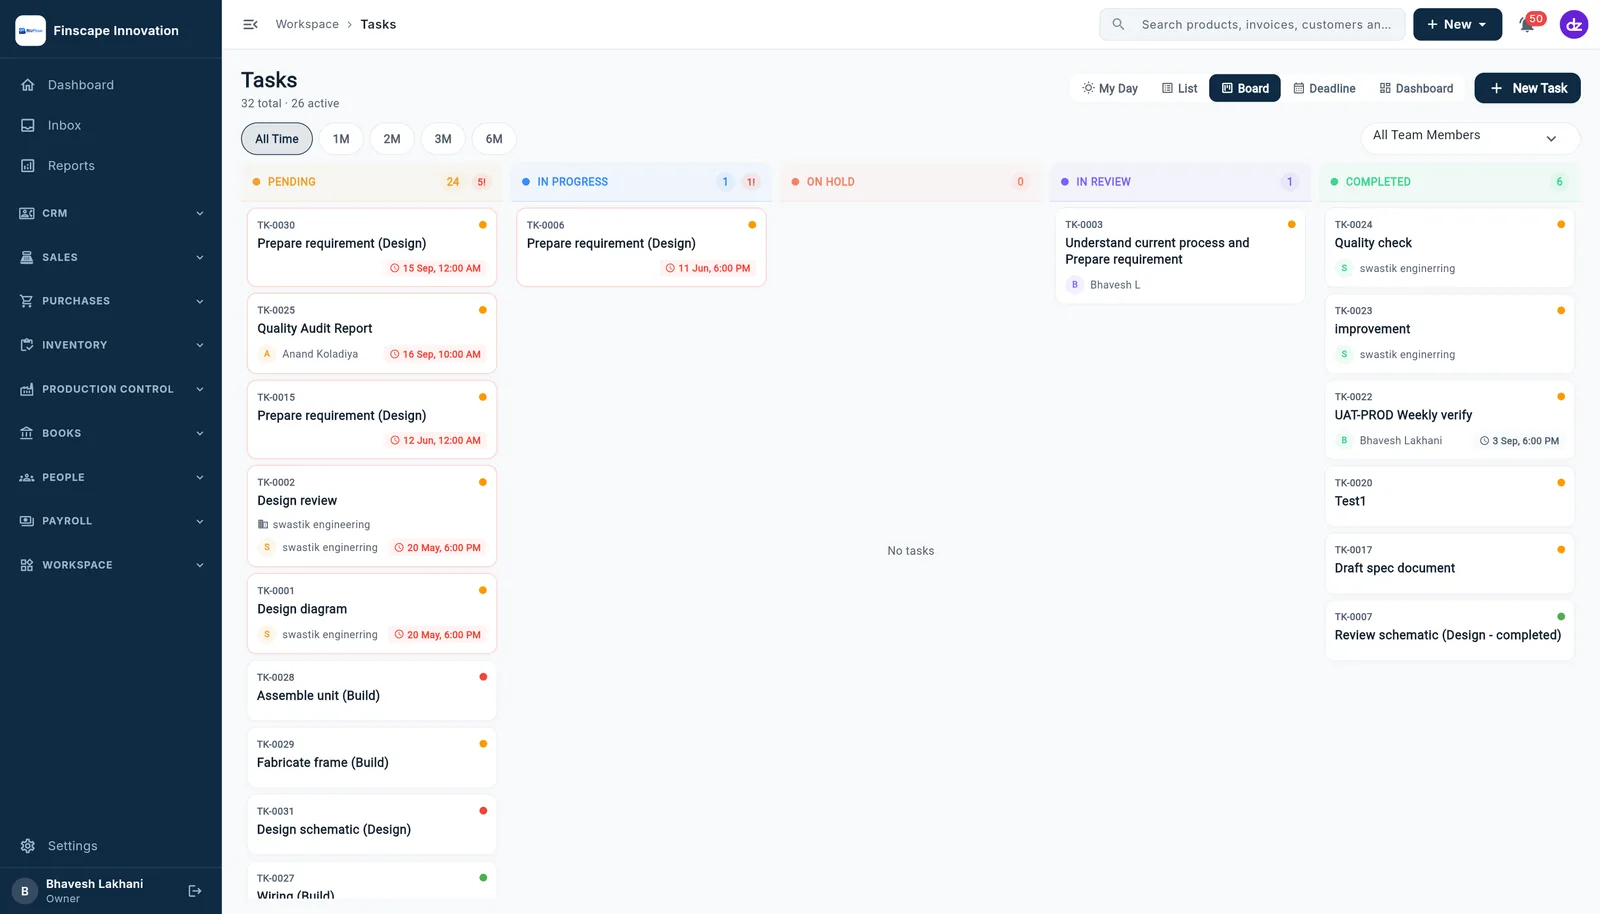This screenshot has width=1600, height=914.
Task: Click the Reports icon in sidebar
Action: click(28, 166)
